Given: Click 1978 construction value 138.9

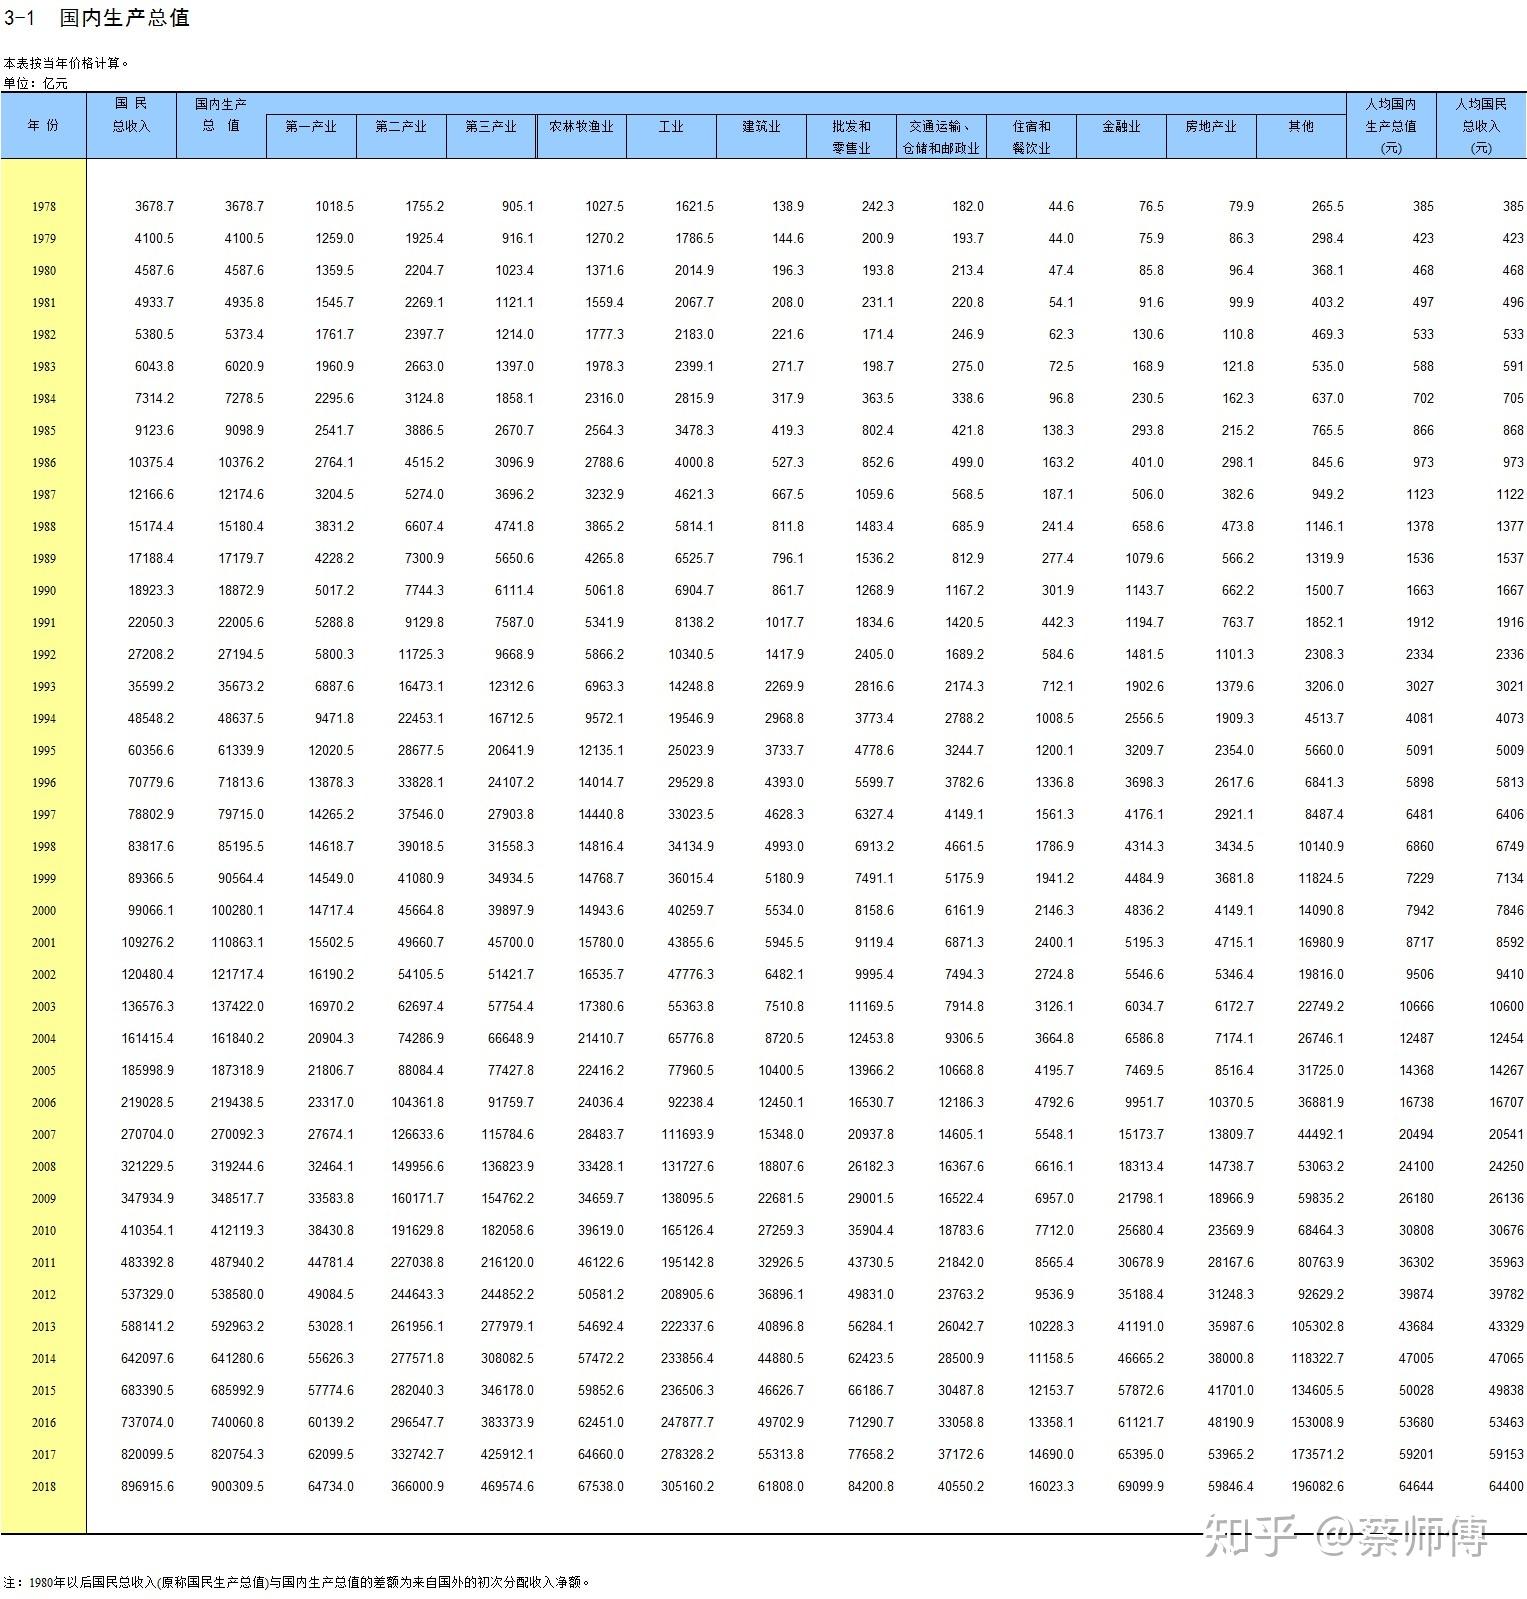Looking at the screenshot, I should [787, 206].
